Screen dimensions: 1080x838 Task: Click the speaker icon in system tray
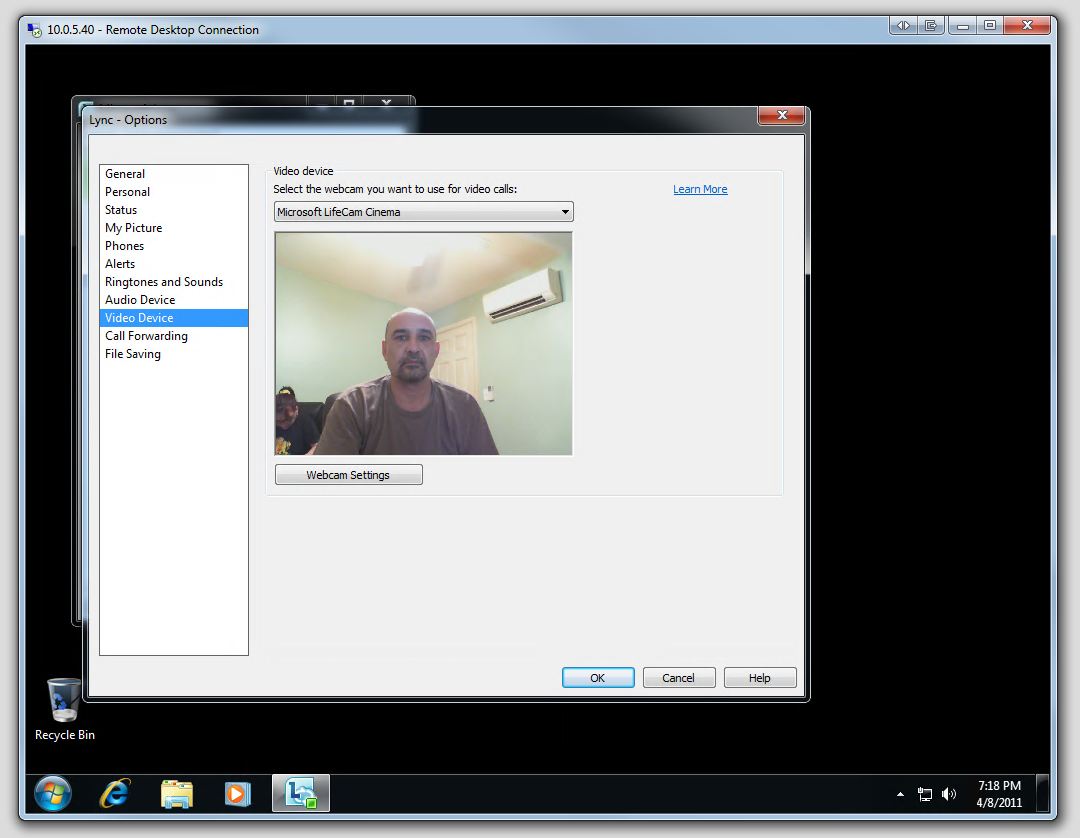(x=948, y=793)
